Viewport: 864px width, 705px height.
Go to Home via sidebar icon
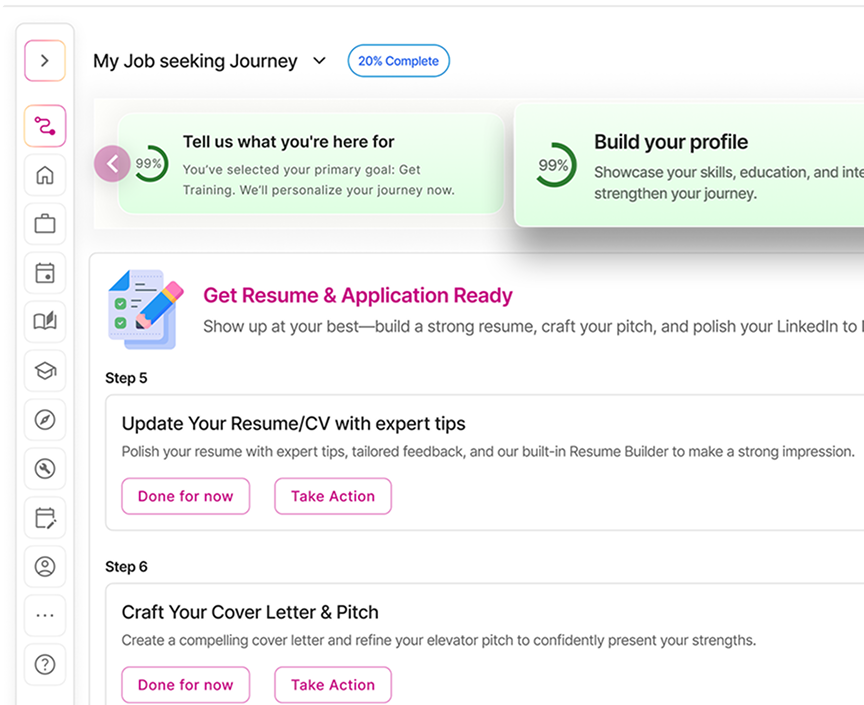(45, 176)
